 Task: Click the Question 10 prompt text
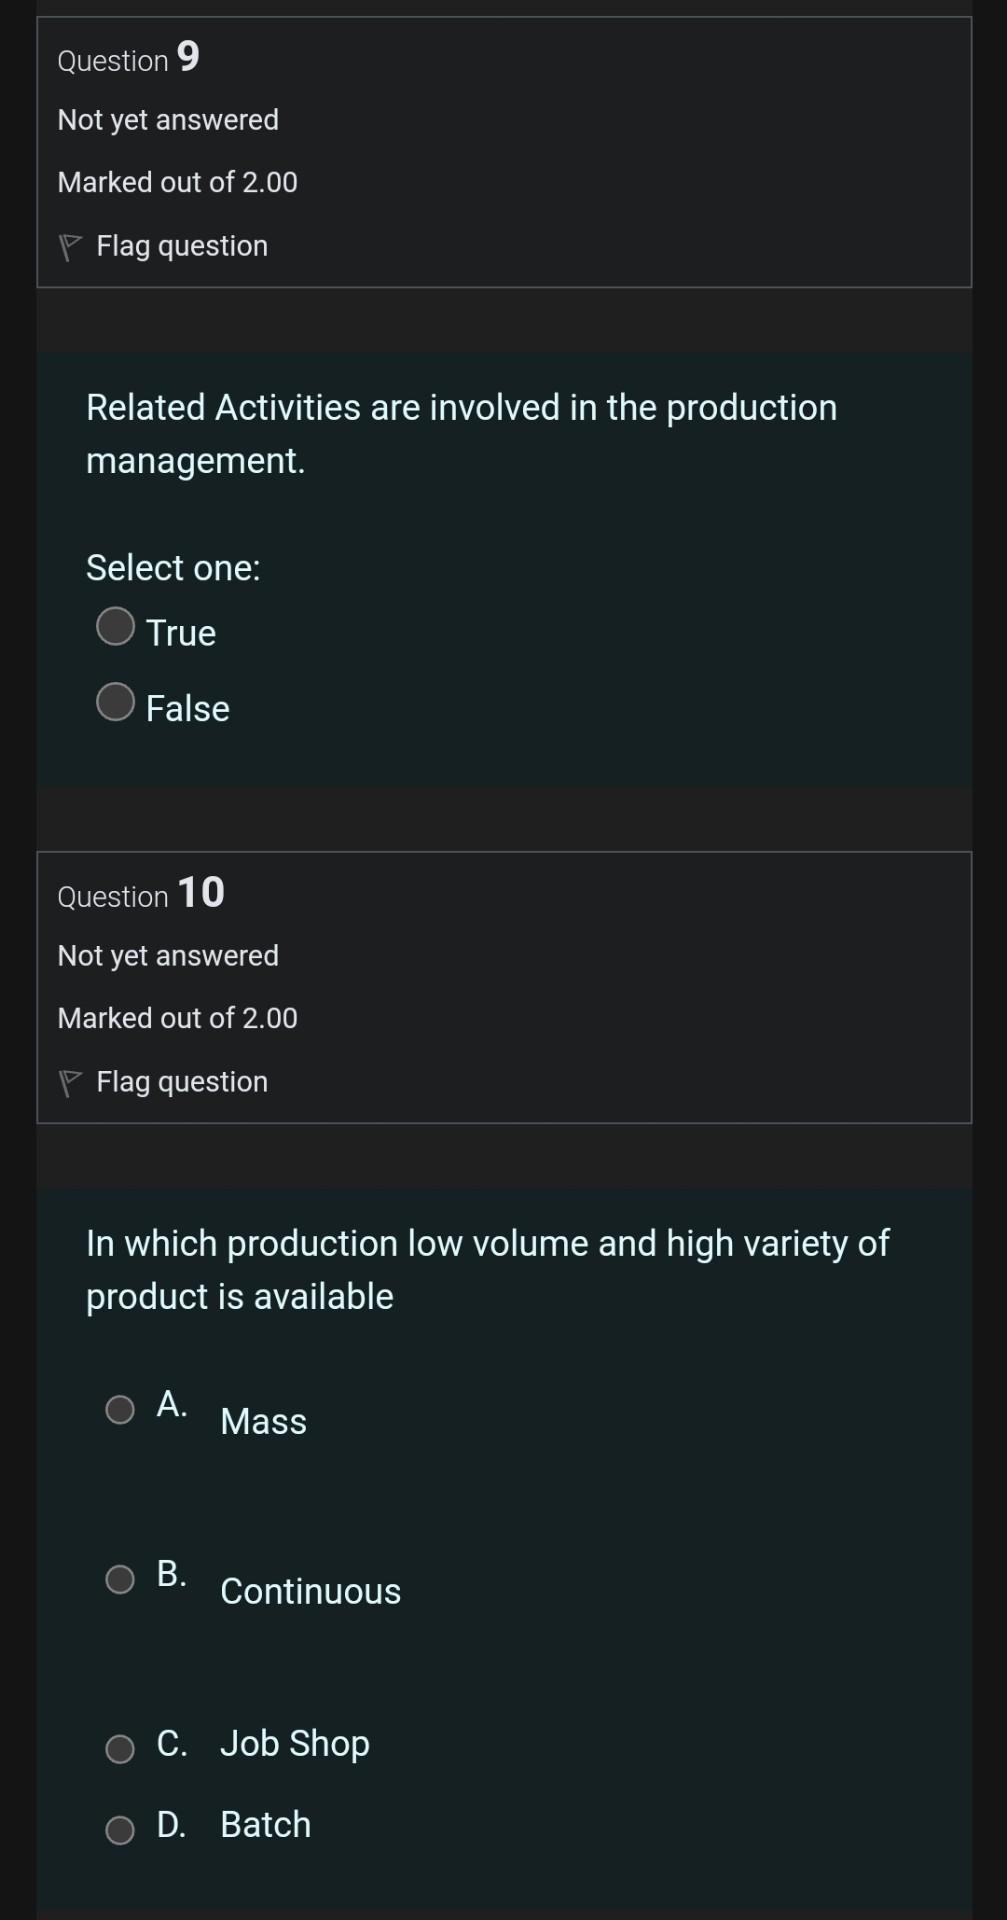[486, 1268]
